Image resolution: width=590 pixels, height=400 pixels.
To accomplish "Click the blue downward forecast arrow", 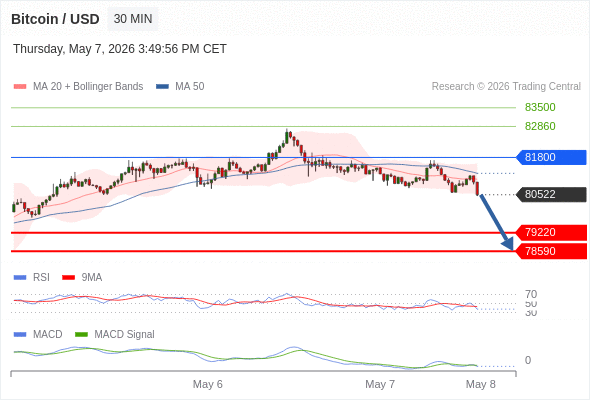I will pyautogui.click(x=496, y=222).
